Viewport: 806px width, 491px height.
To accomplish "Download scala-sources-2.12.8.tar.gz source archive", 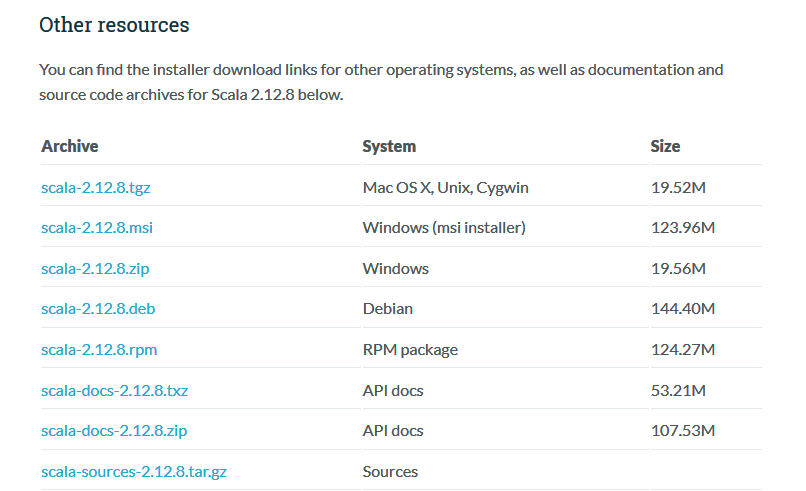I will pos(133,471).
